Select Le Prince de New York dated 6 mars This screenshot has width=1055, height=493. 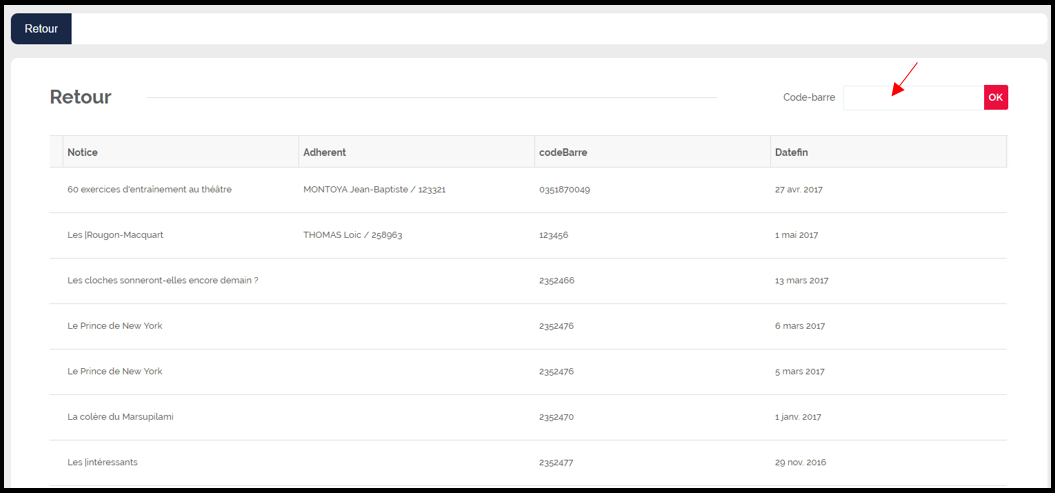point(115,326)
